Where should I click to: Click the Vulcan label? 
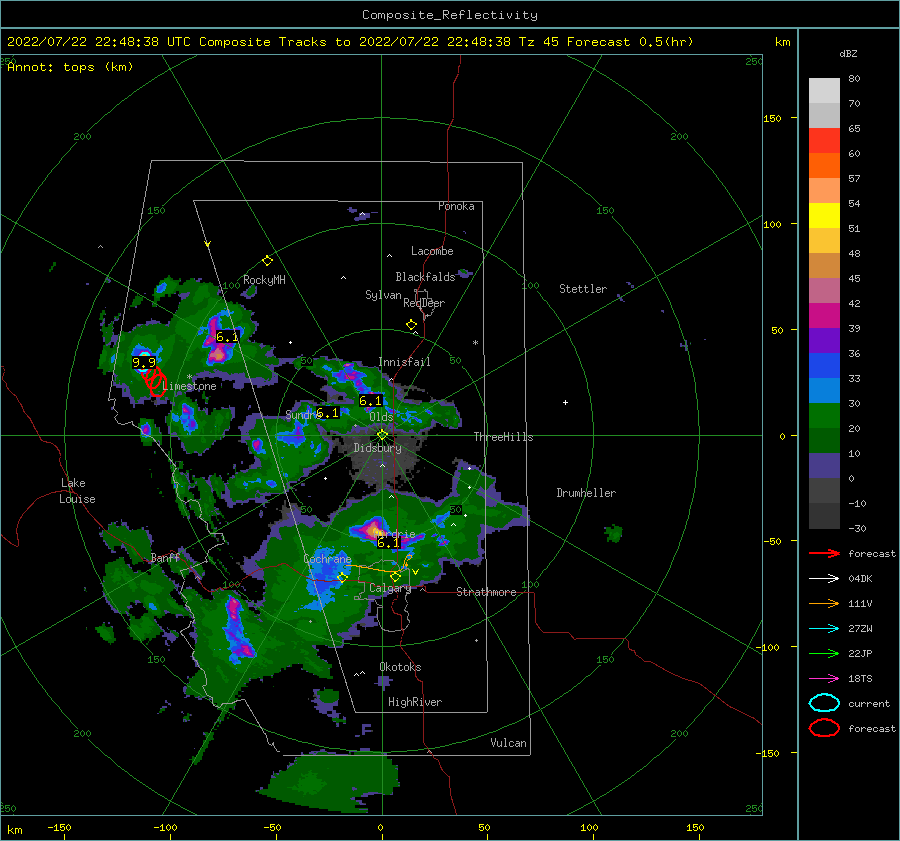[x=509, y=743]
